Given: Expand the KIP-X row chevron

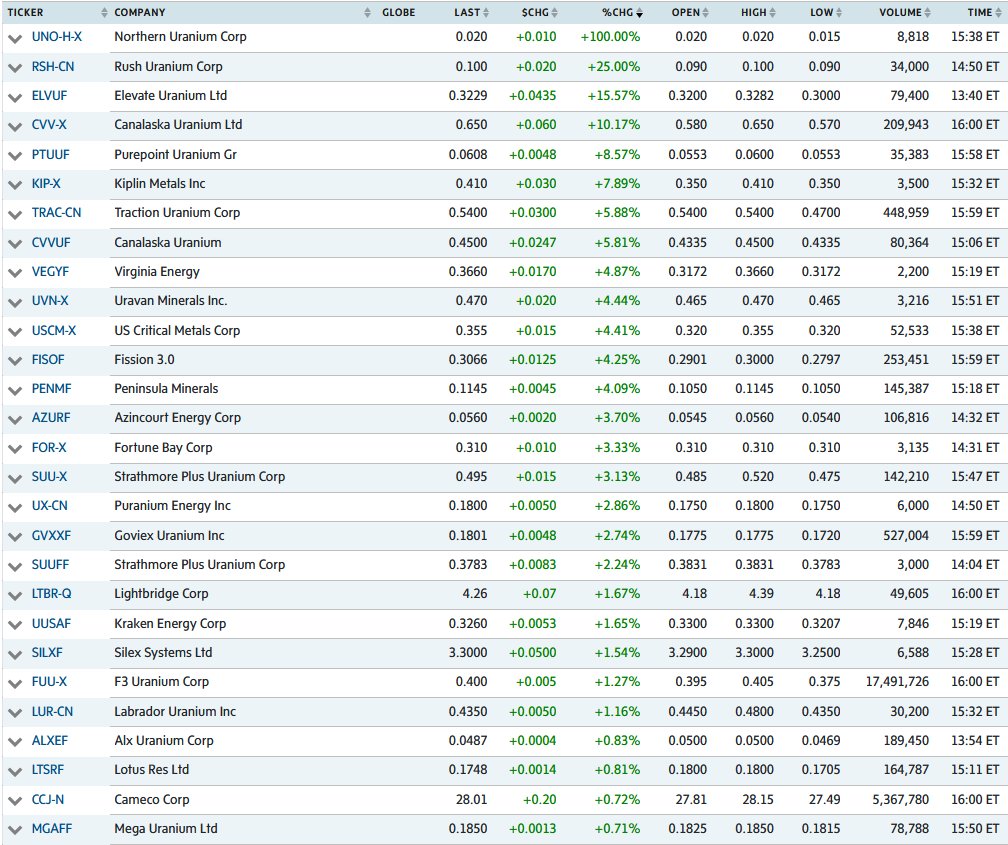Looking at the screenshot, I should 15,185.
